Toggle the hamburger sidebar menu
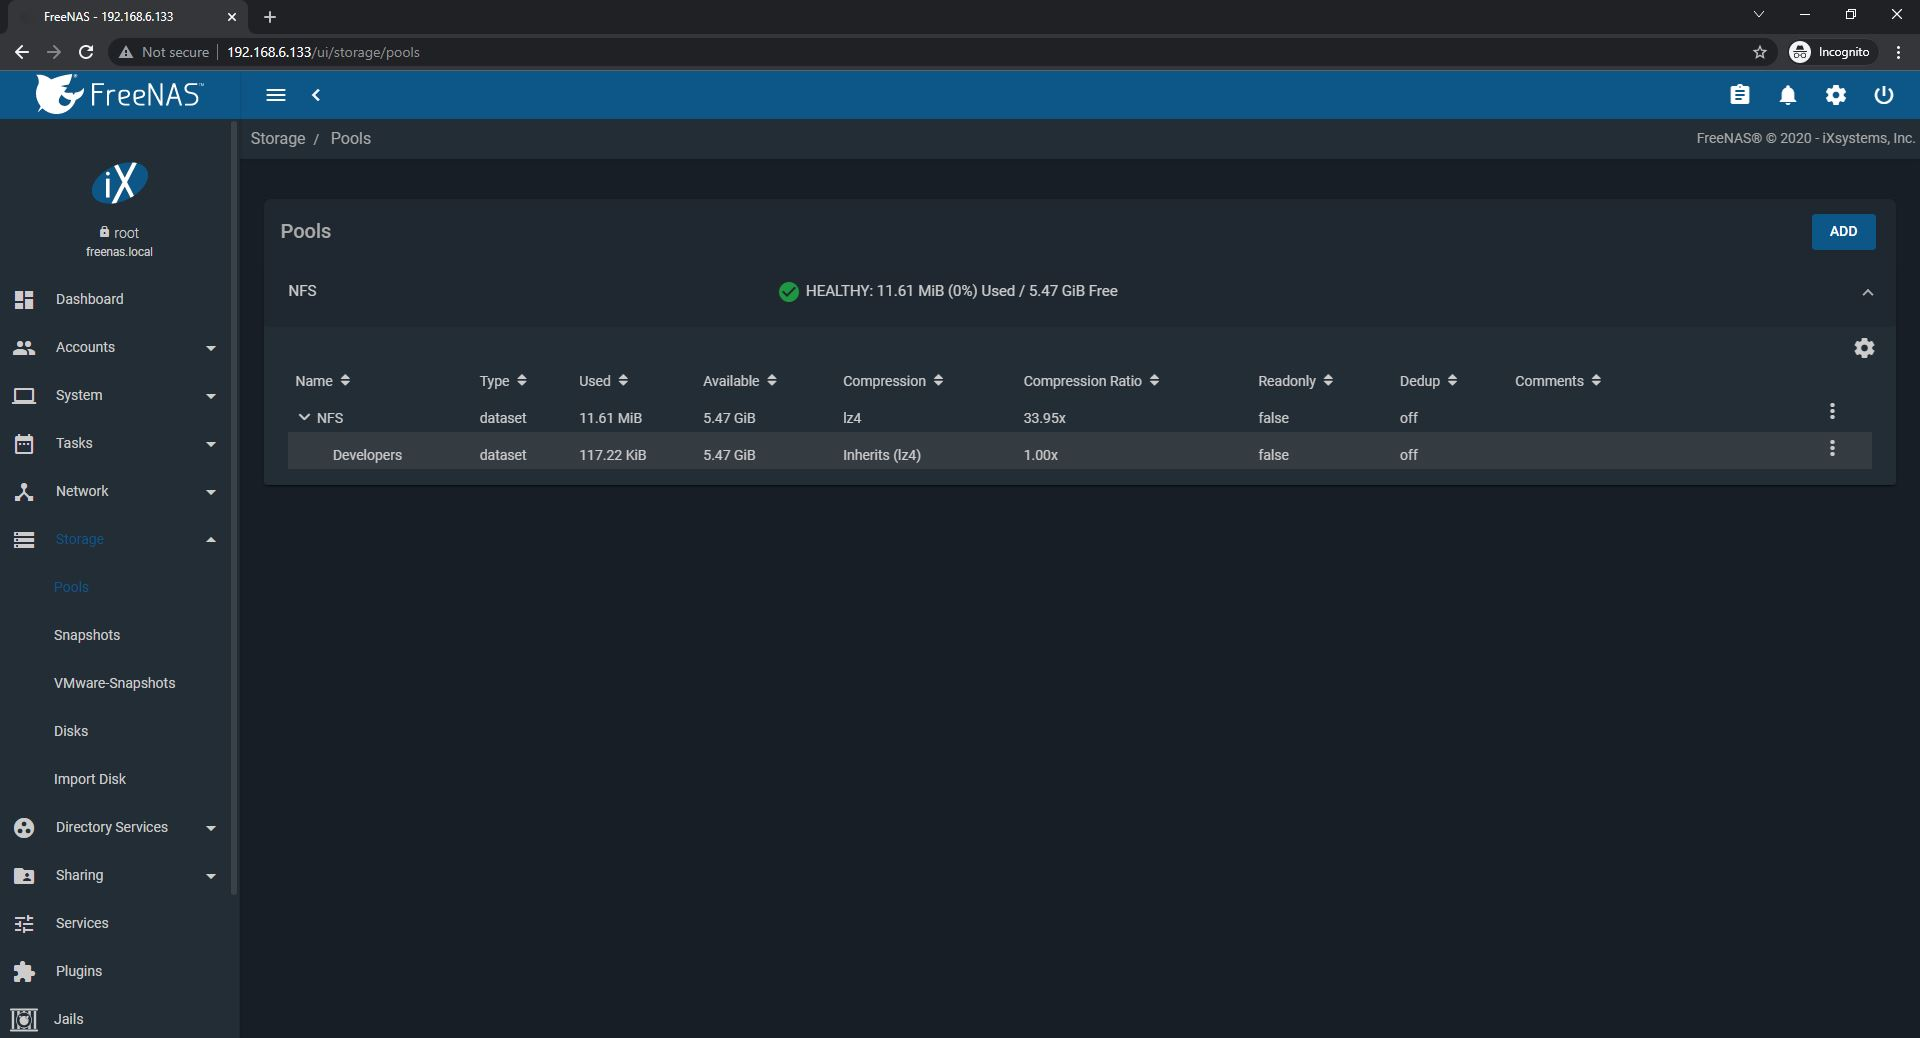Image resolution: width=1920 pixels, height=1038 pixels. tap(276, 95)
